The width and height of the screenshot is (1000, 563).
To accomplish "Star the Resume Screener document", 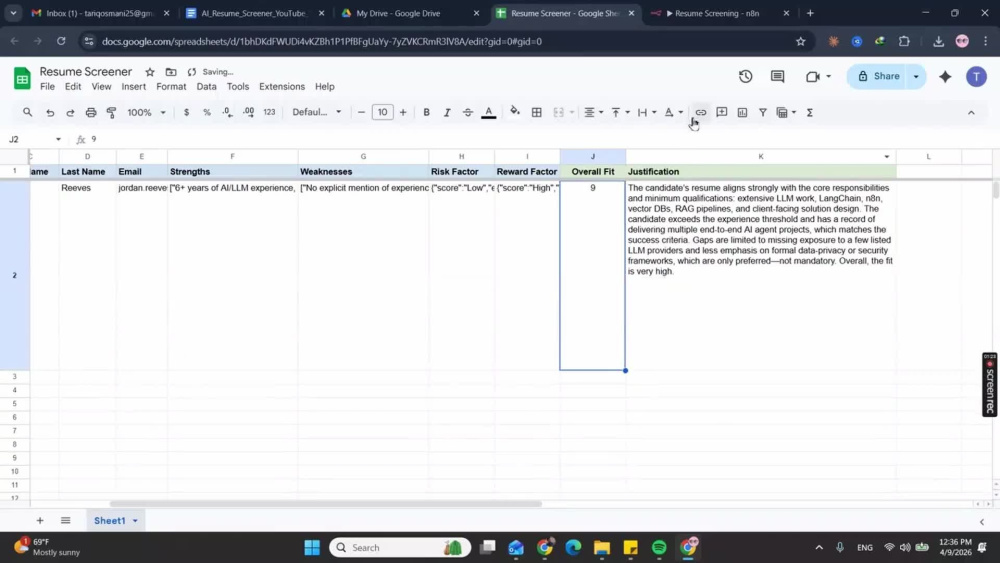I will [x=150, y=72].
